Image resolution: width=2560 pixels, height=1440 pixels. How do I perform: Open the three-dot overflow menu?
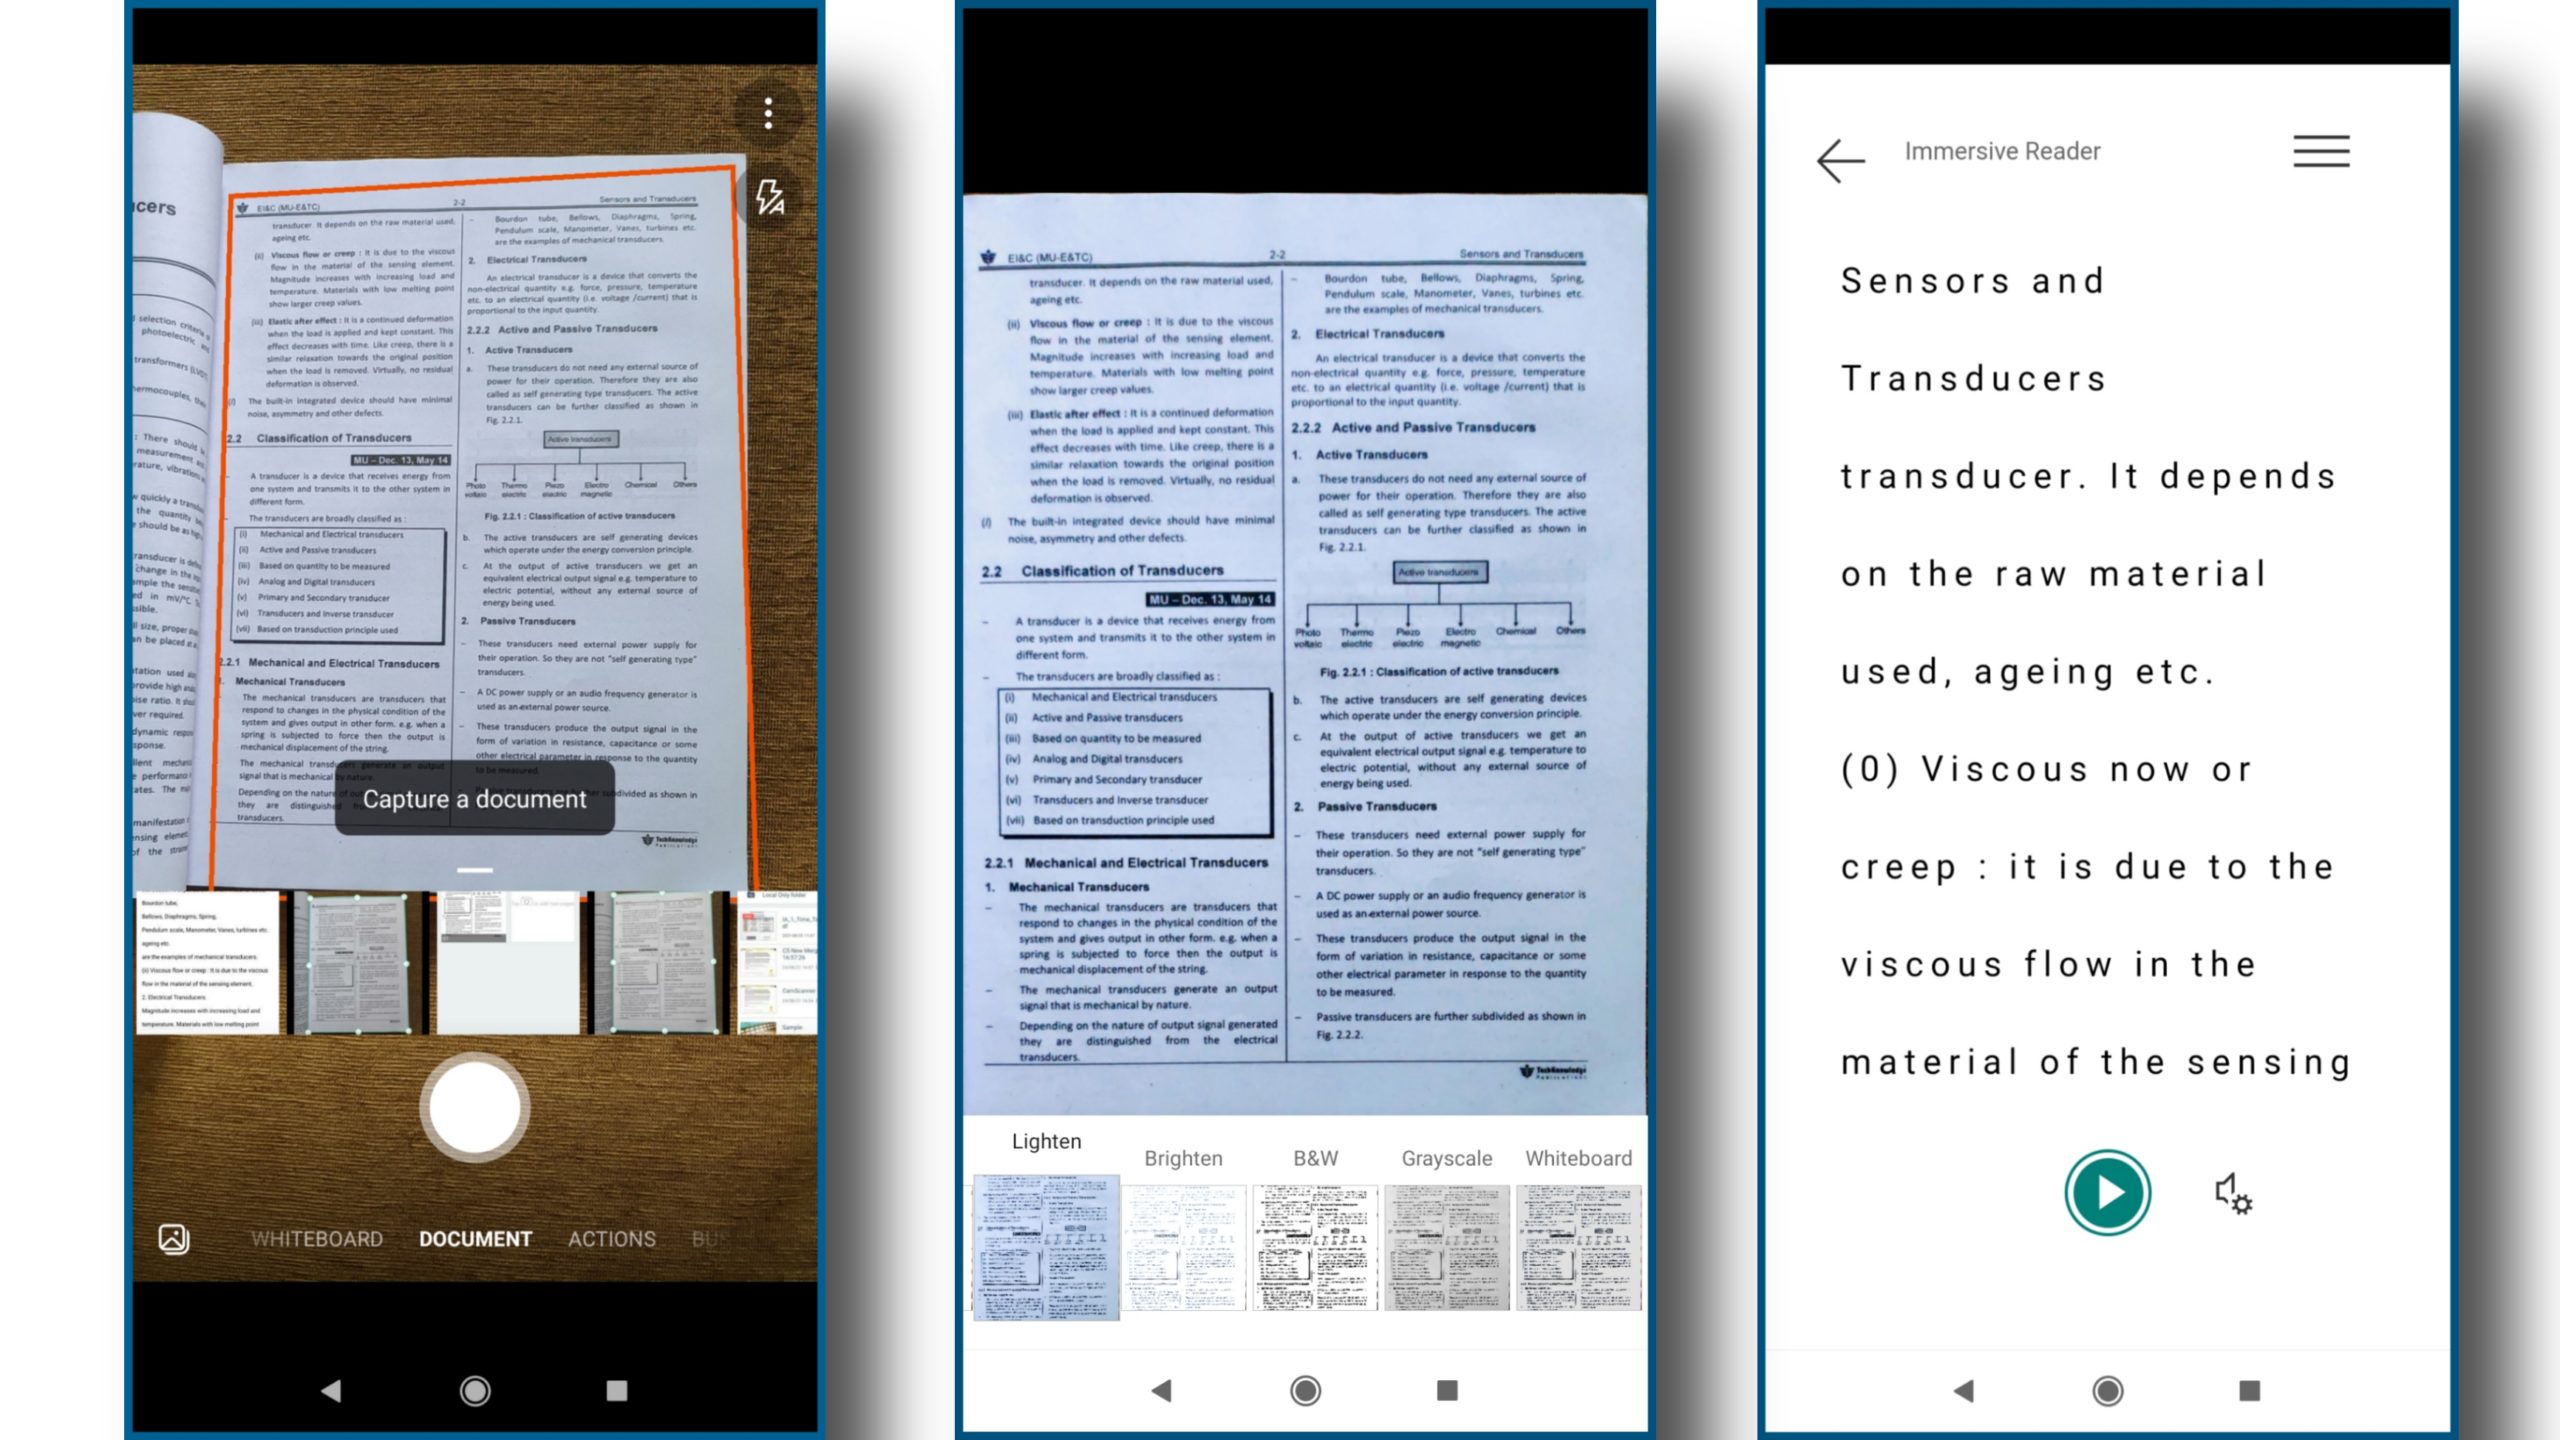pyautogui.click(x=767, y=114)
